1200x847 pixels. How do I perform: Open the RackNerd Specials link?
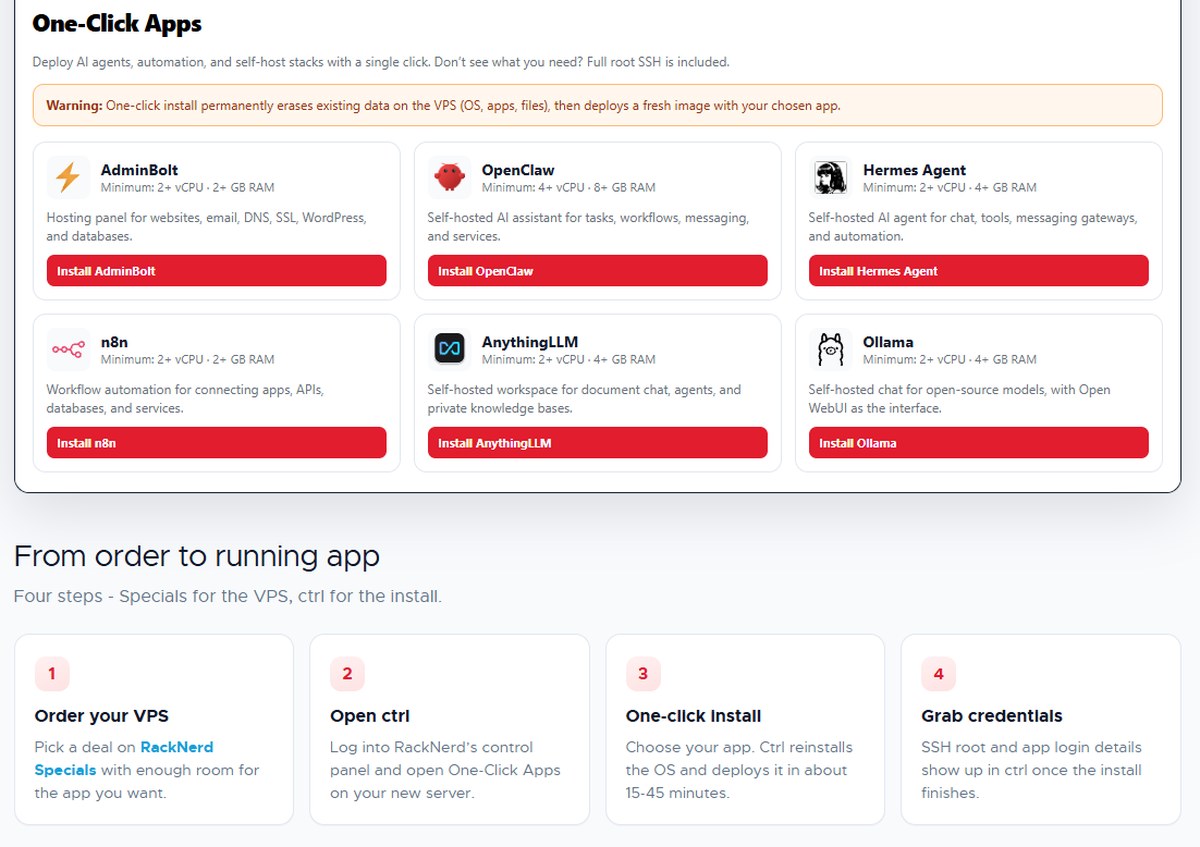124,758
